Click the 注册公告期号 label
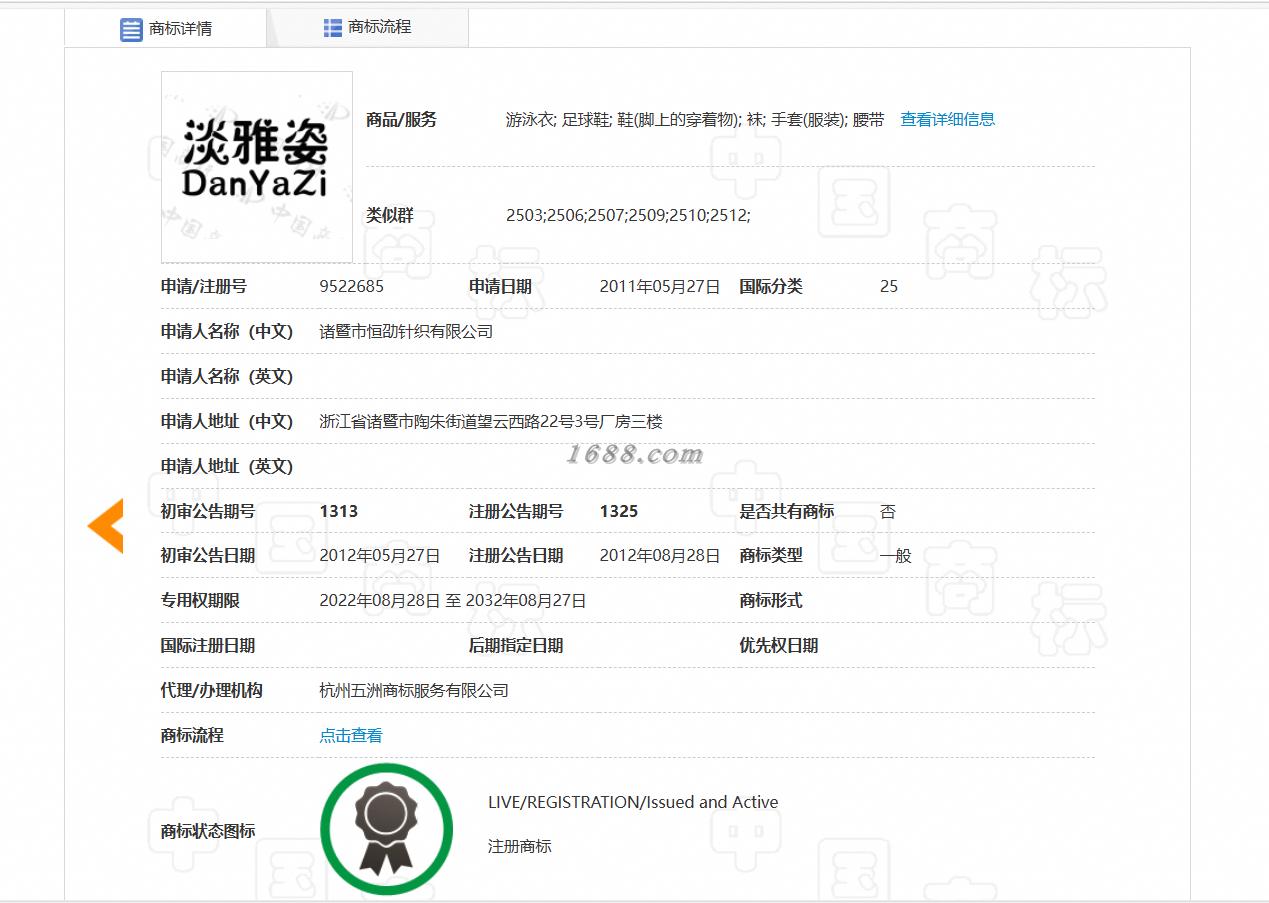 click(x=516, y=511)
